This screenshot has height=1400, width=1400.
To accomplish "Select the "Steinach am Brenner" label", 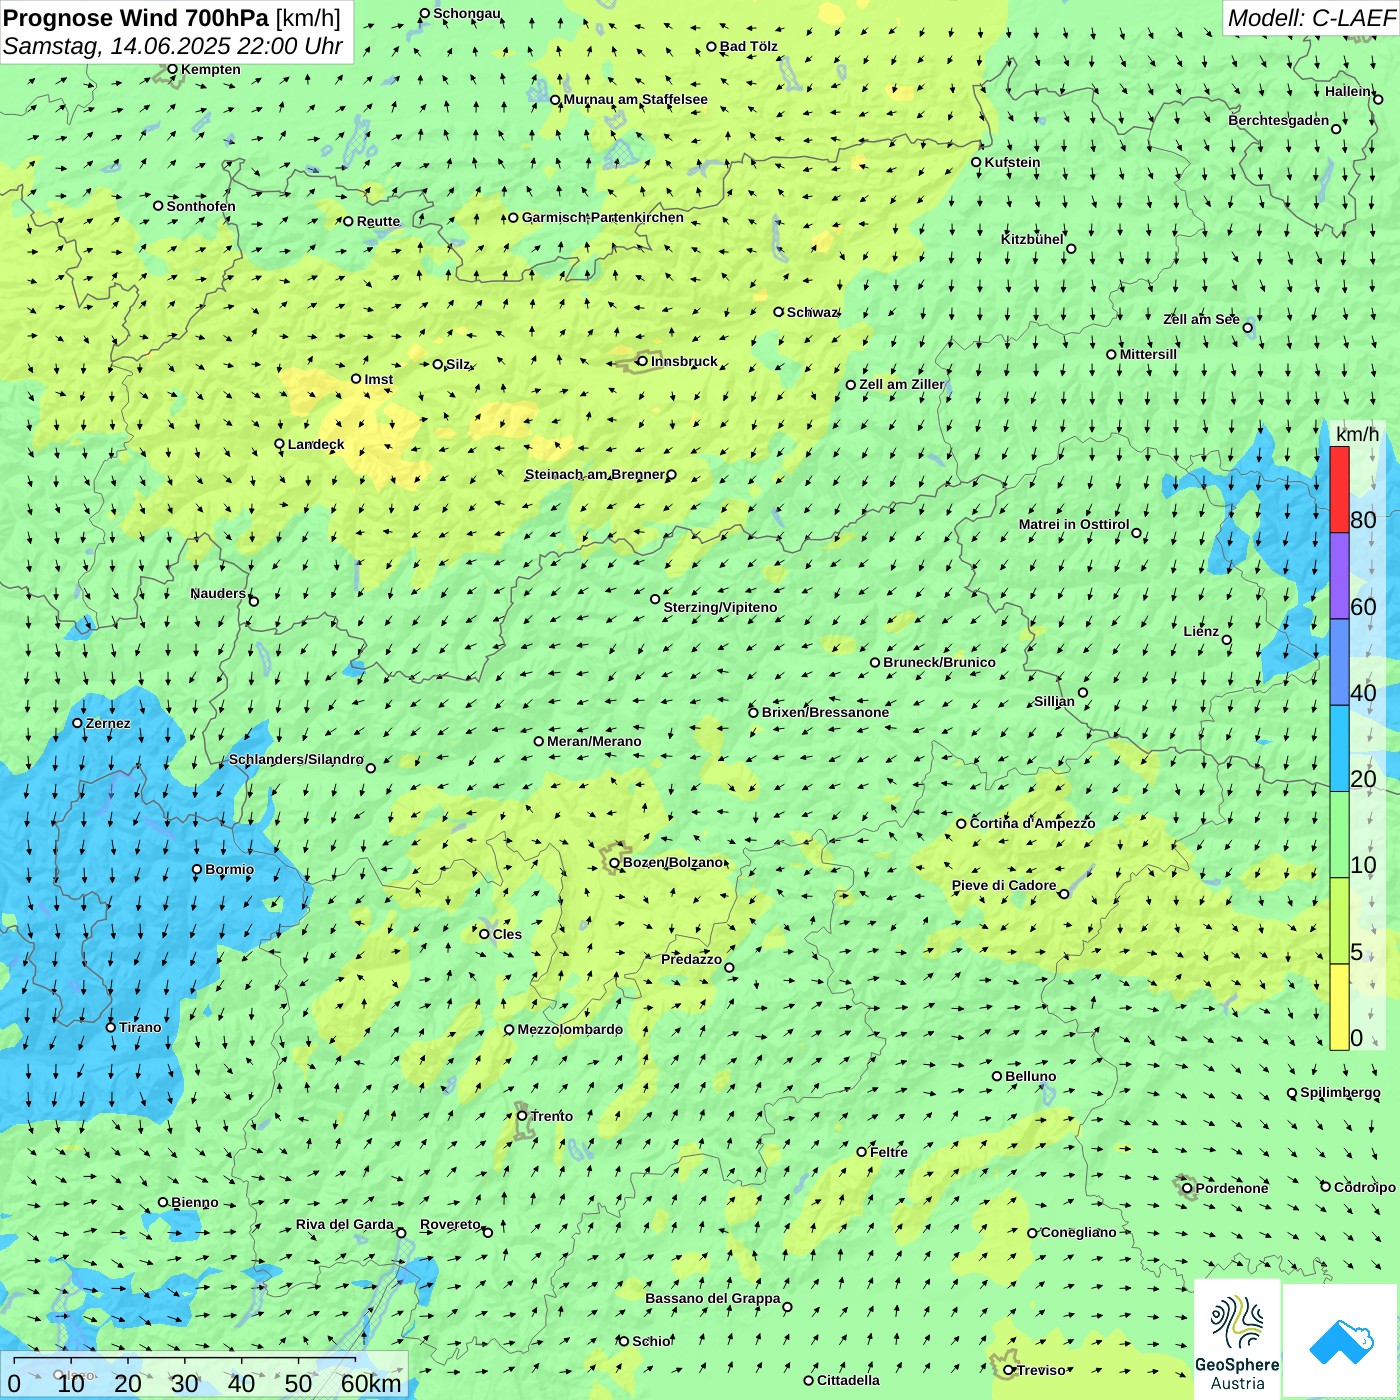I will pos(595,474).
